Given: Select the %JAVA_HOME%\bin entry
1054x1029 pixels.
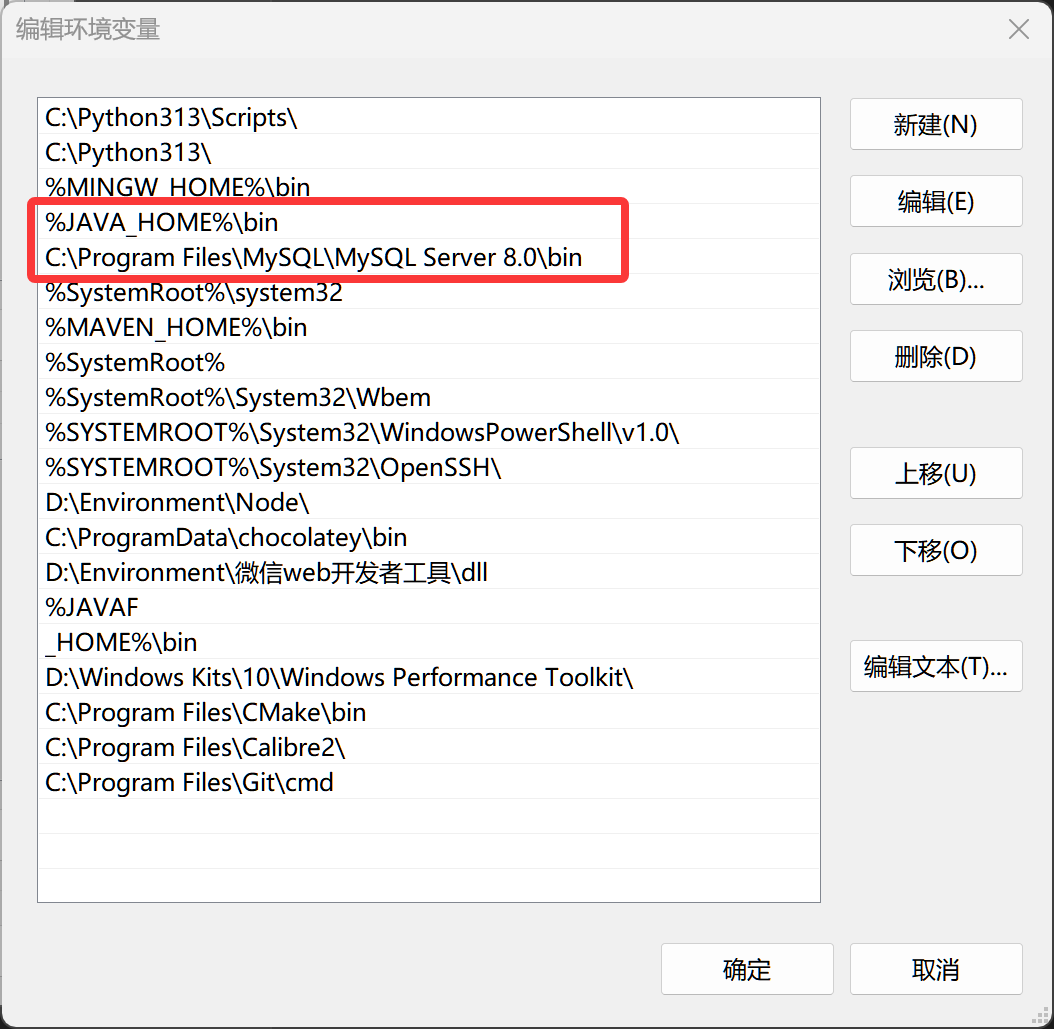Looking at the screenshot, I should tap(429, 222).
